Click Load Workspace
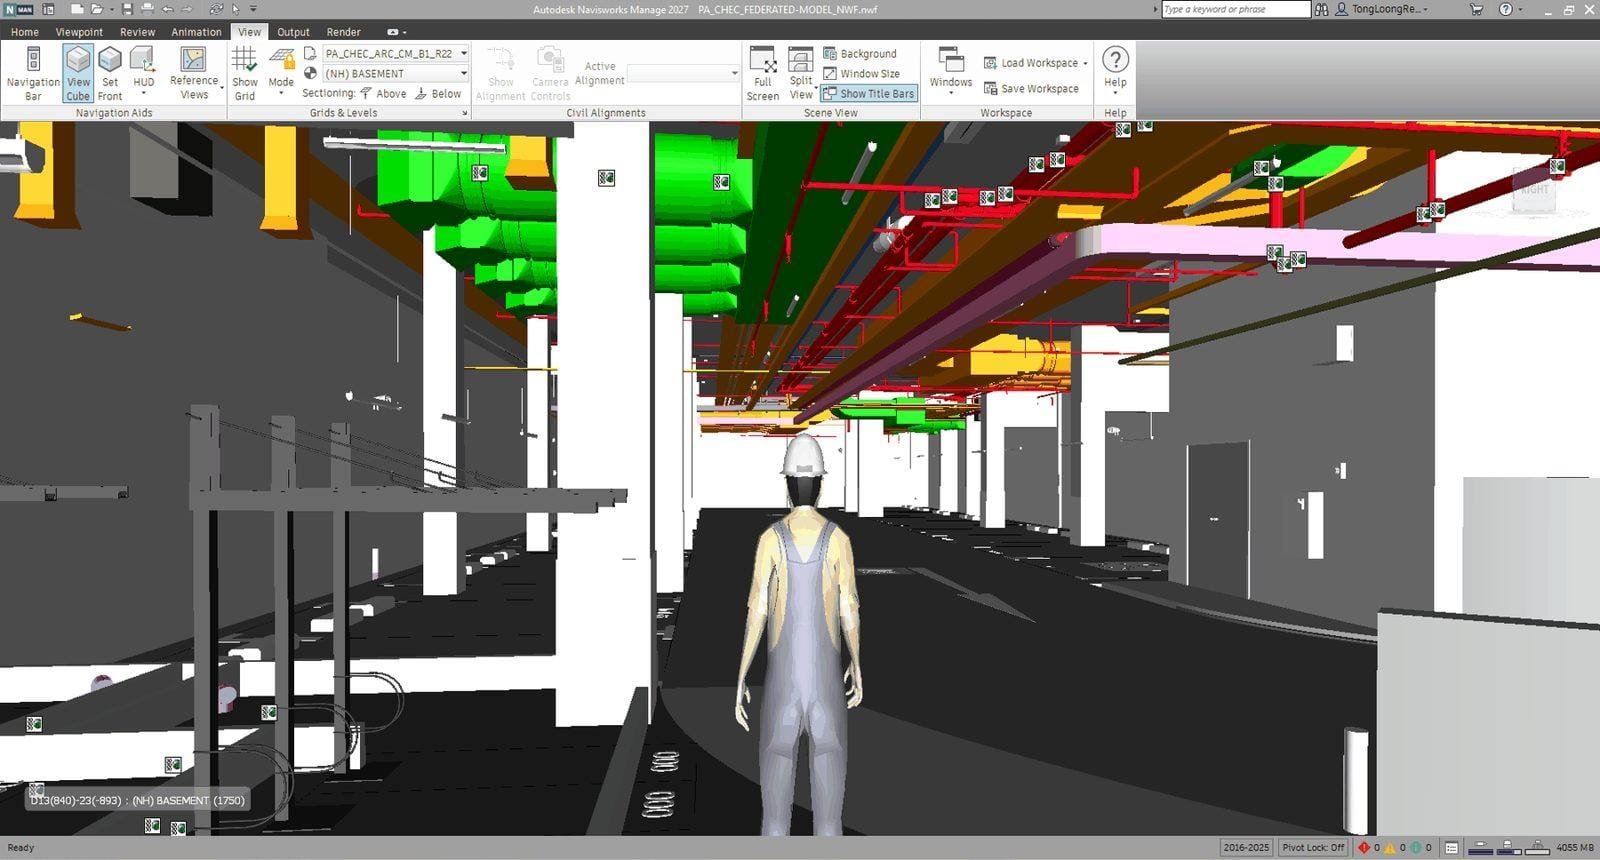Screen dimensions: 1600x860 point(1035,62)
